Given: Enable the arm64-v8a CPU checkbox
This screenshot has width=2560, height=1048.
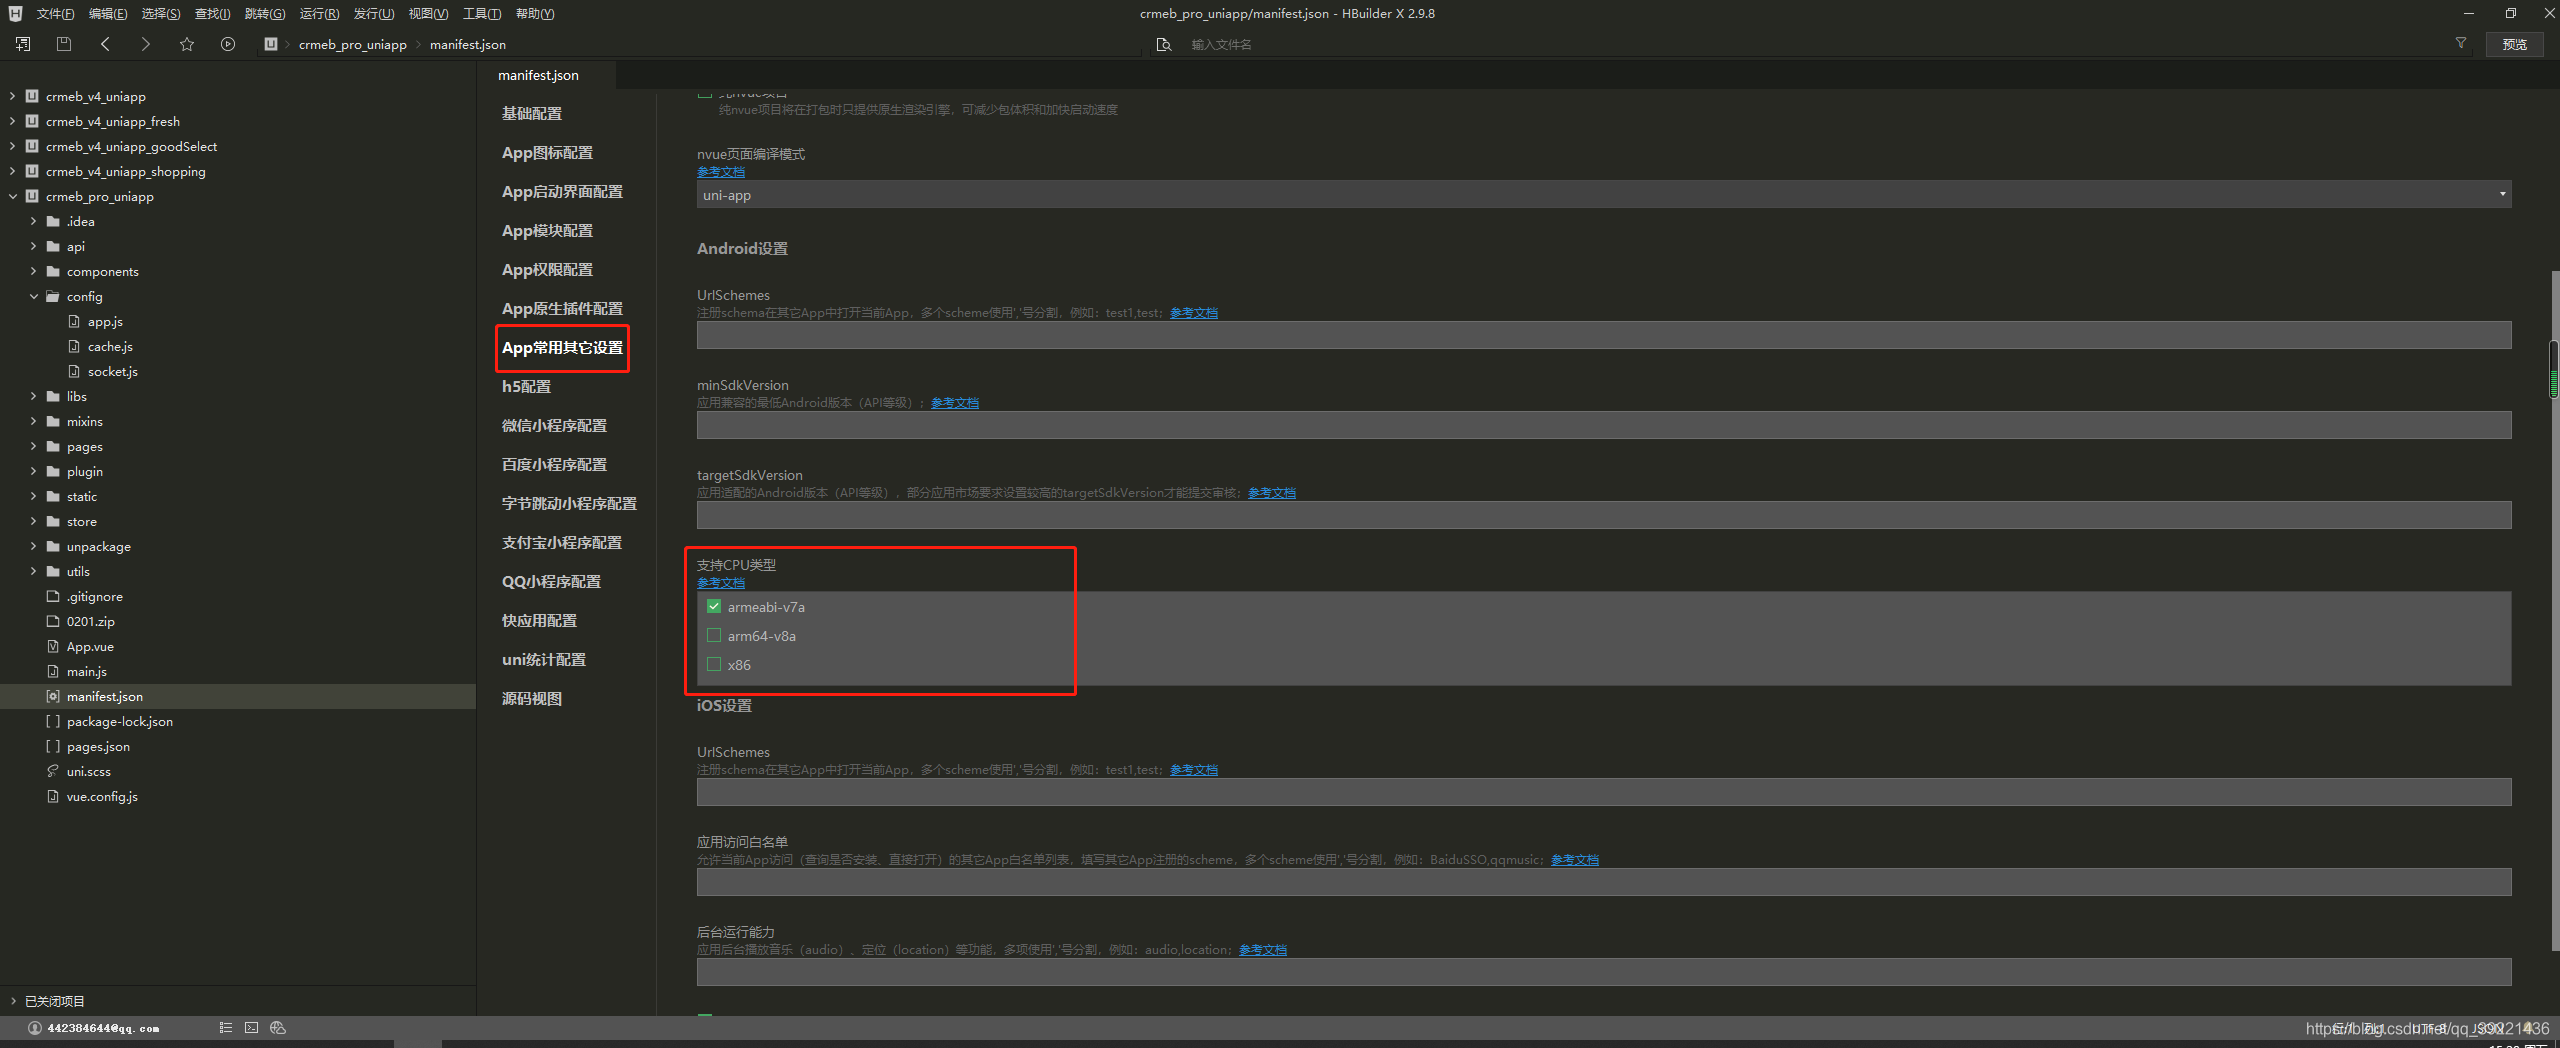Looking at the screenshot, I should click(x=714, y=635).
